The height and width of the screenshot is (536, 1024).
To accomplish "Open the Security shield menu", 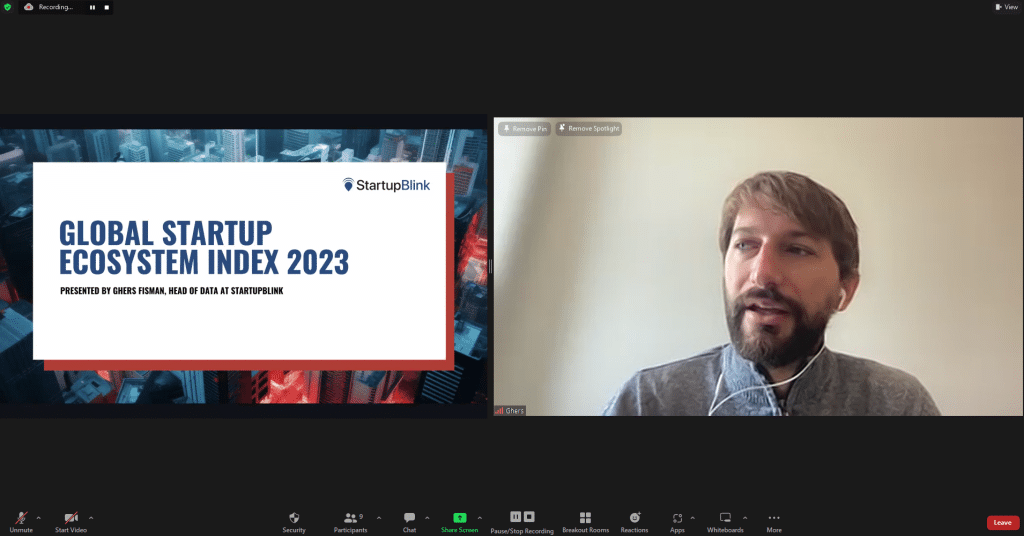I will 294,522.
